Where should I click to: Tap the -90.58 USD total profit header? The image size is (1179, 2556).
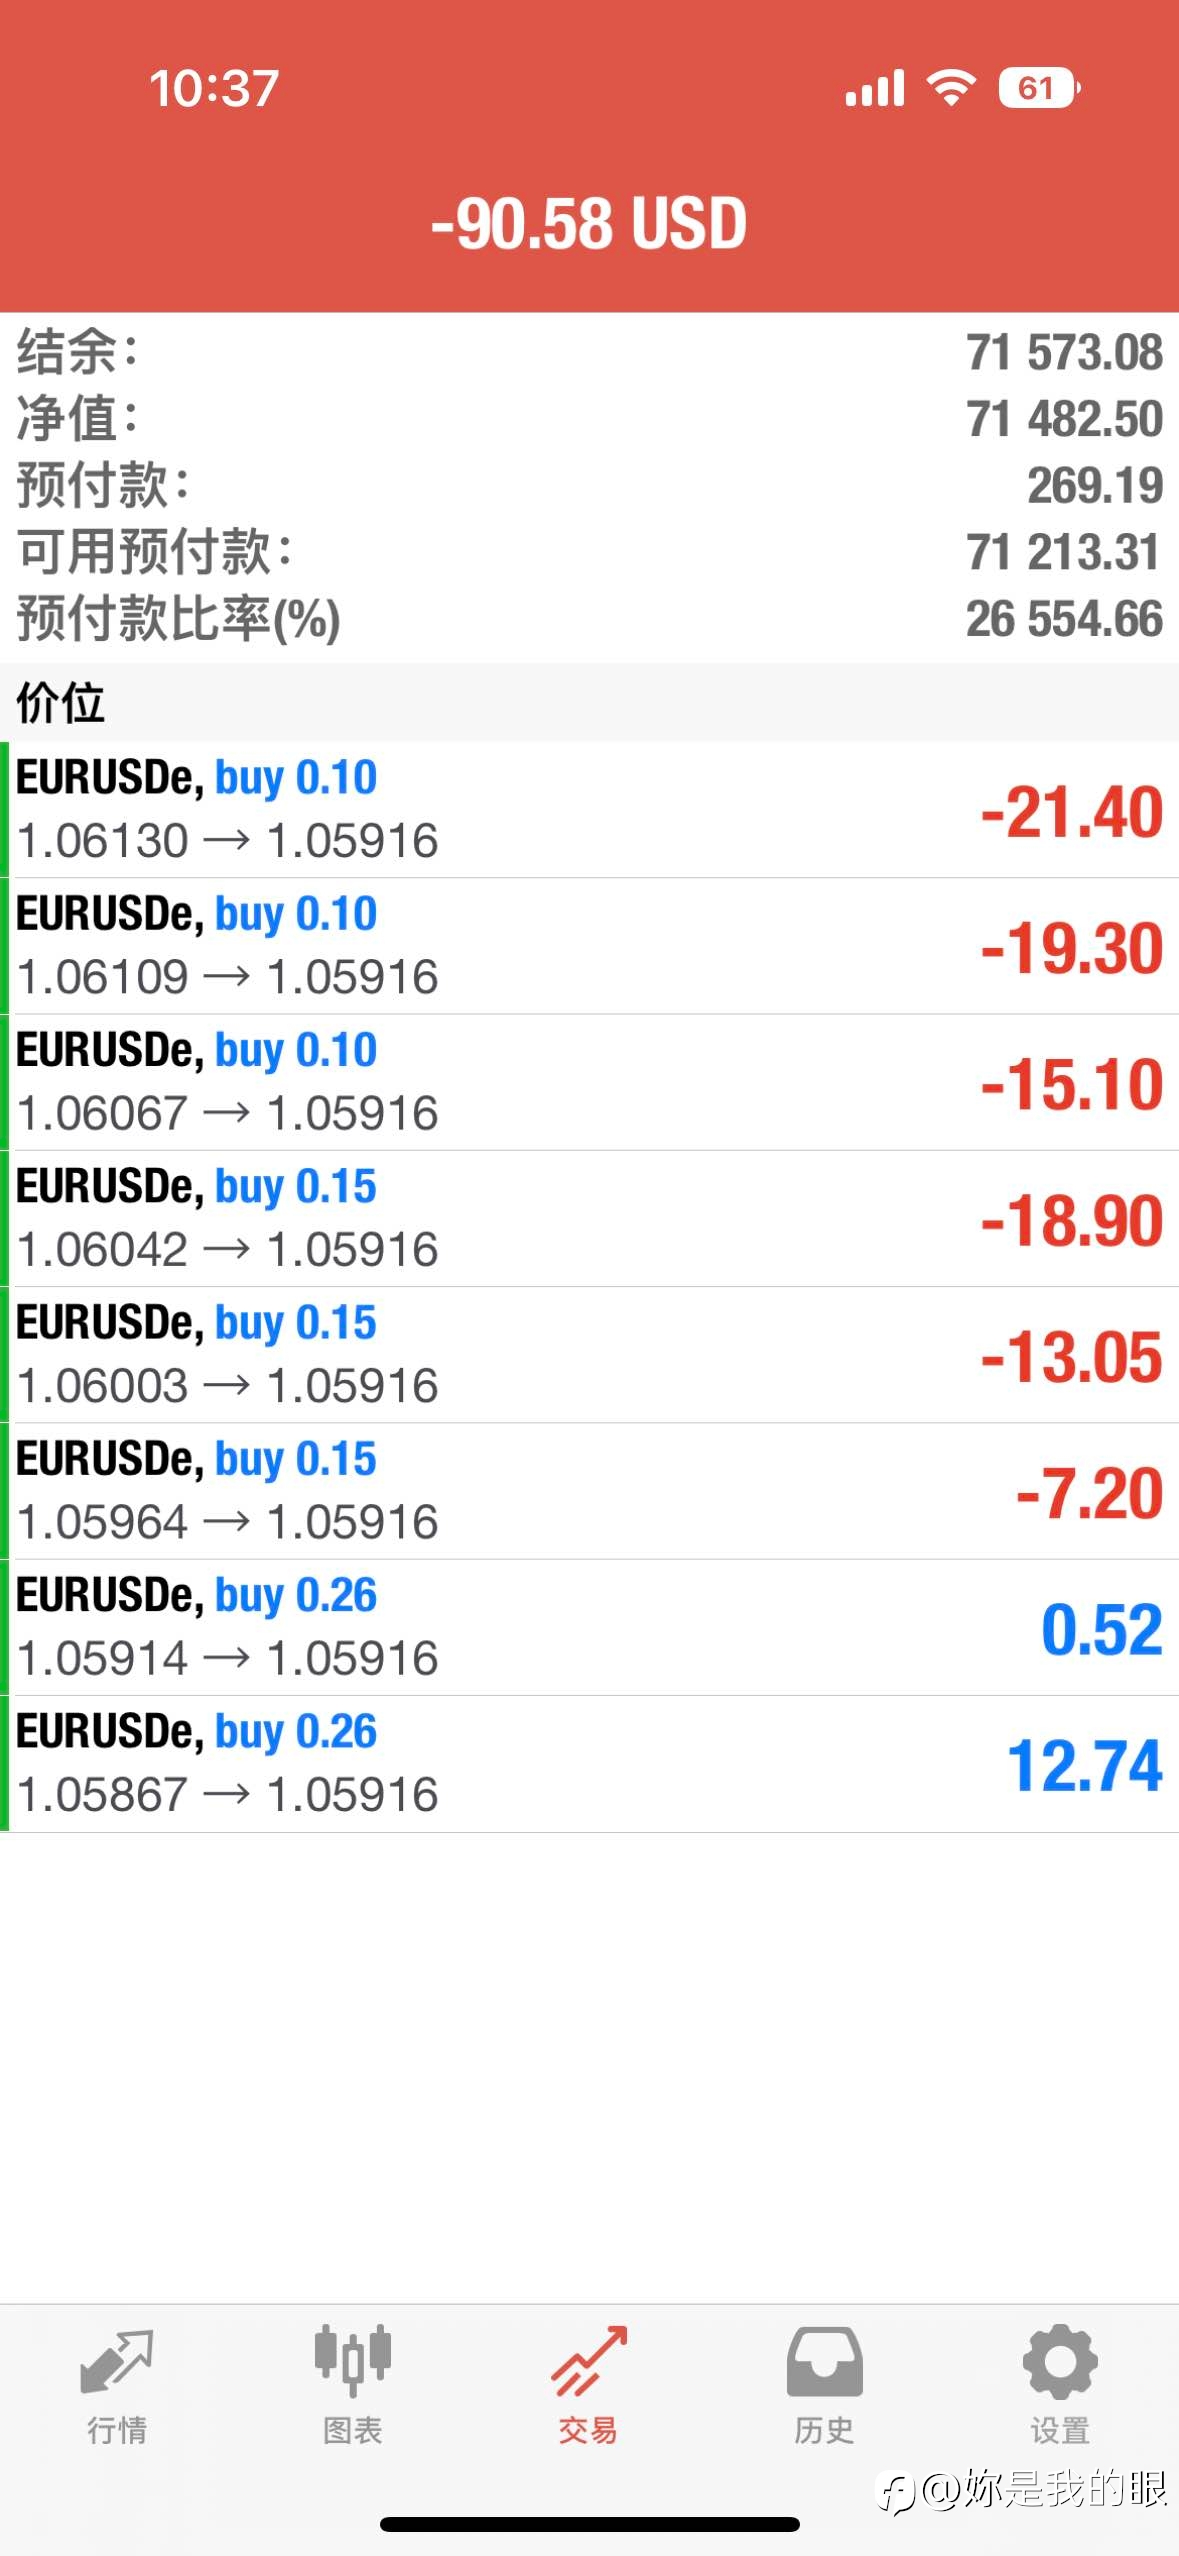tap(589, 223)
